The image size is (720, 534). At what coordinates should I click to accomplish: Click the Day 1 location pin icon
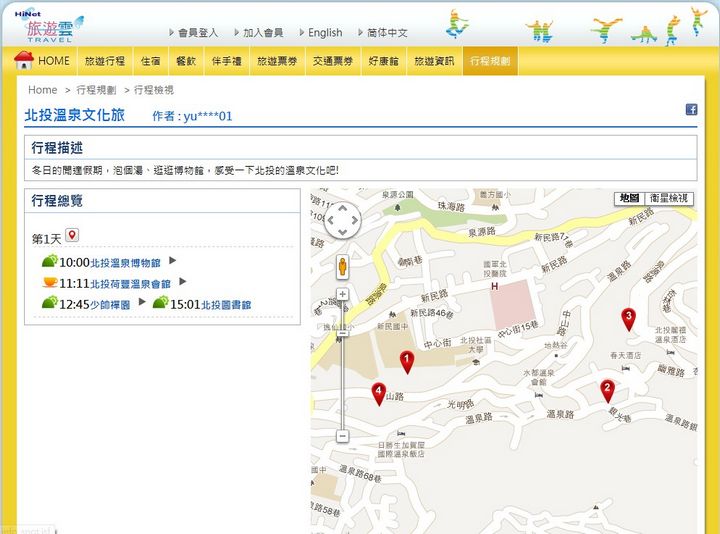tap(72, 237)
